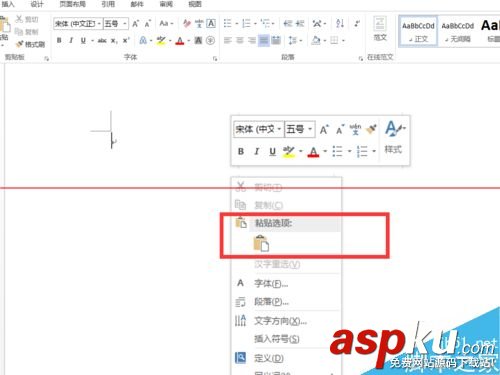Switch to the 设计 ribbon tab
This screenshot has width=500, height=375.
click(37, 4)
